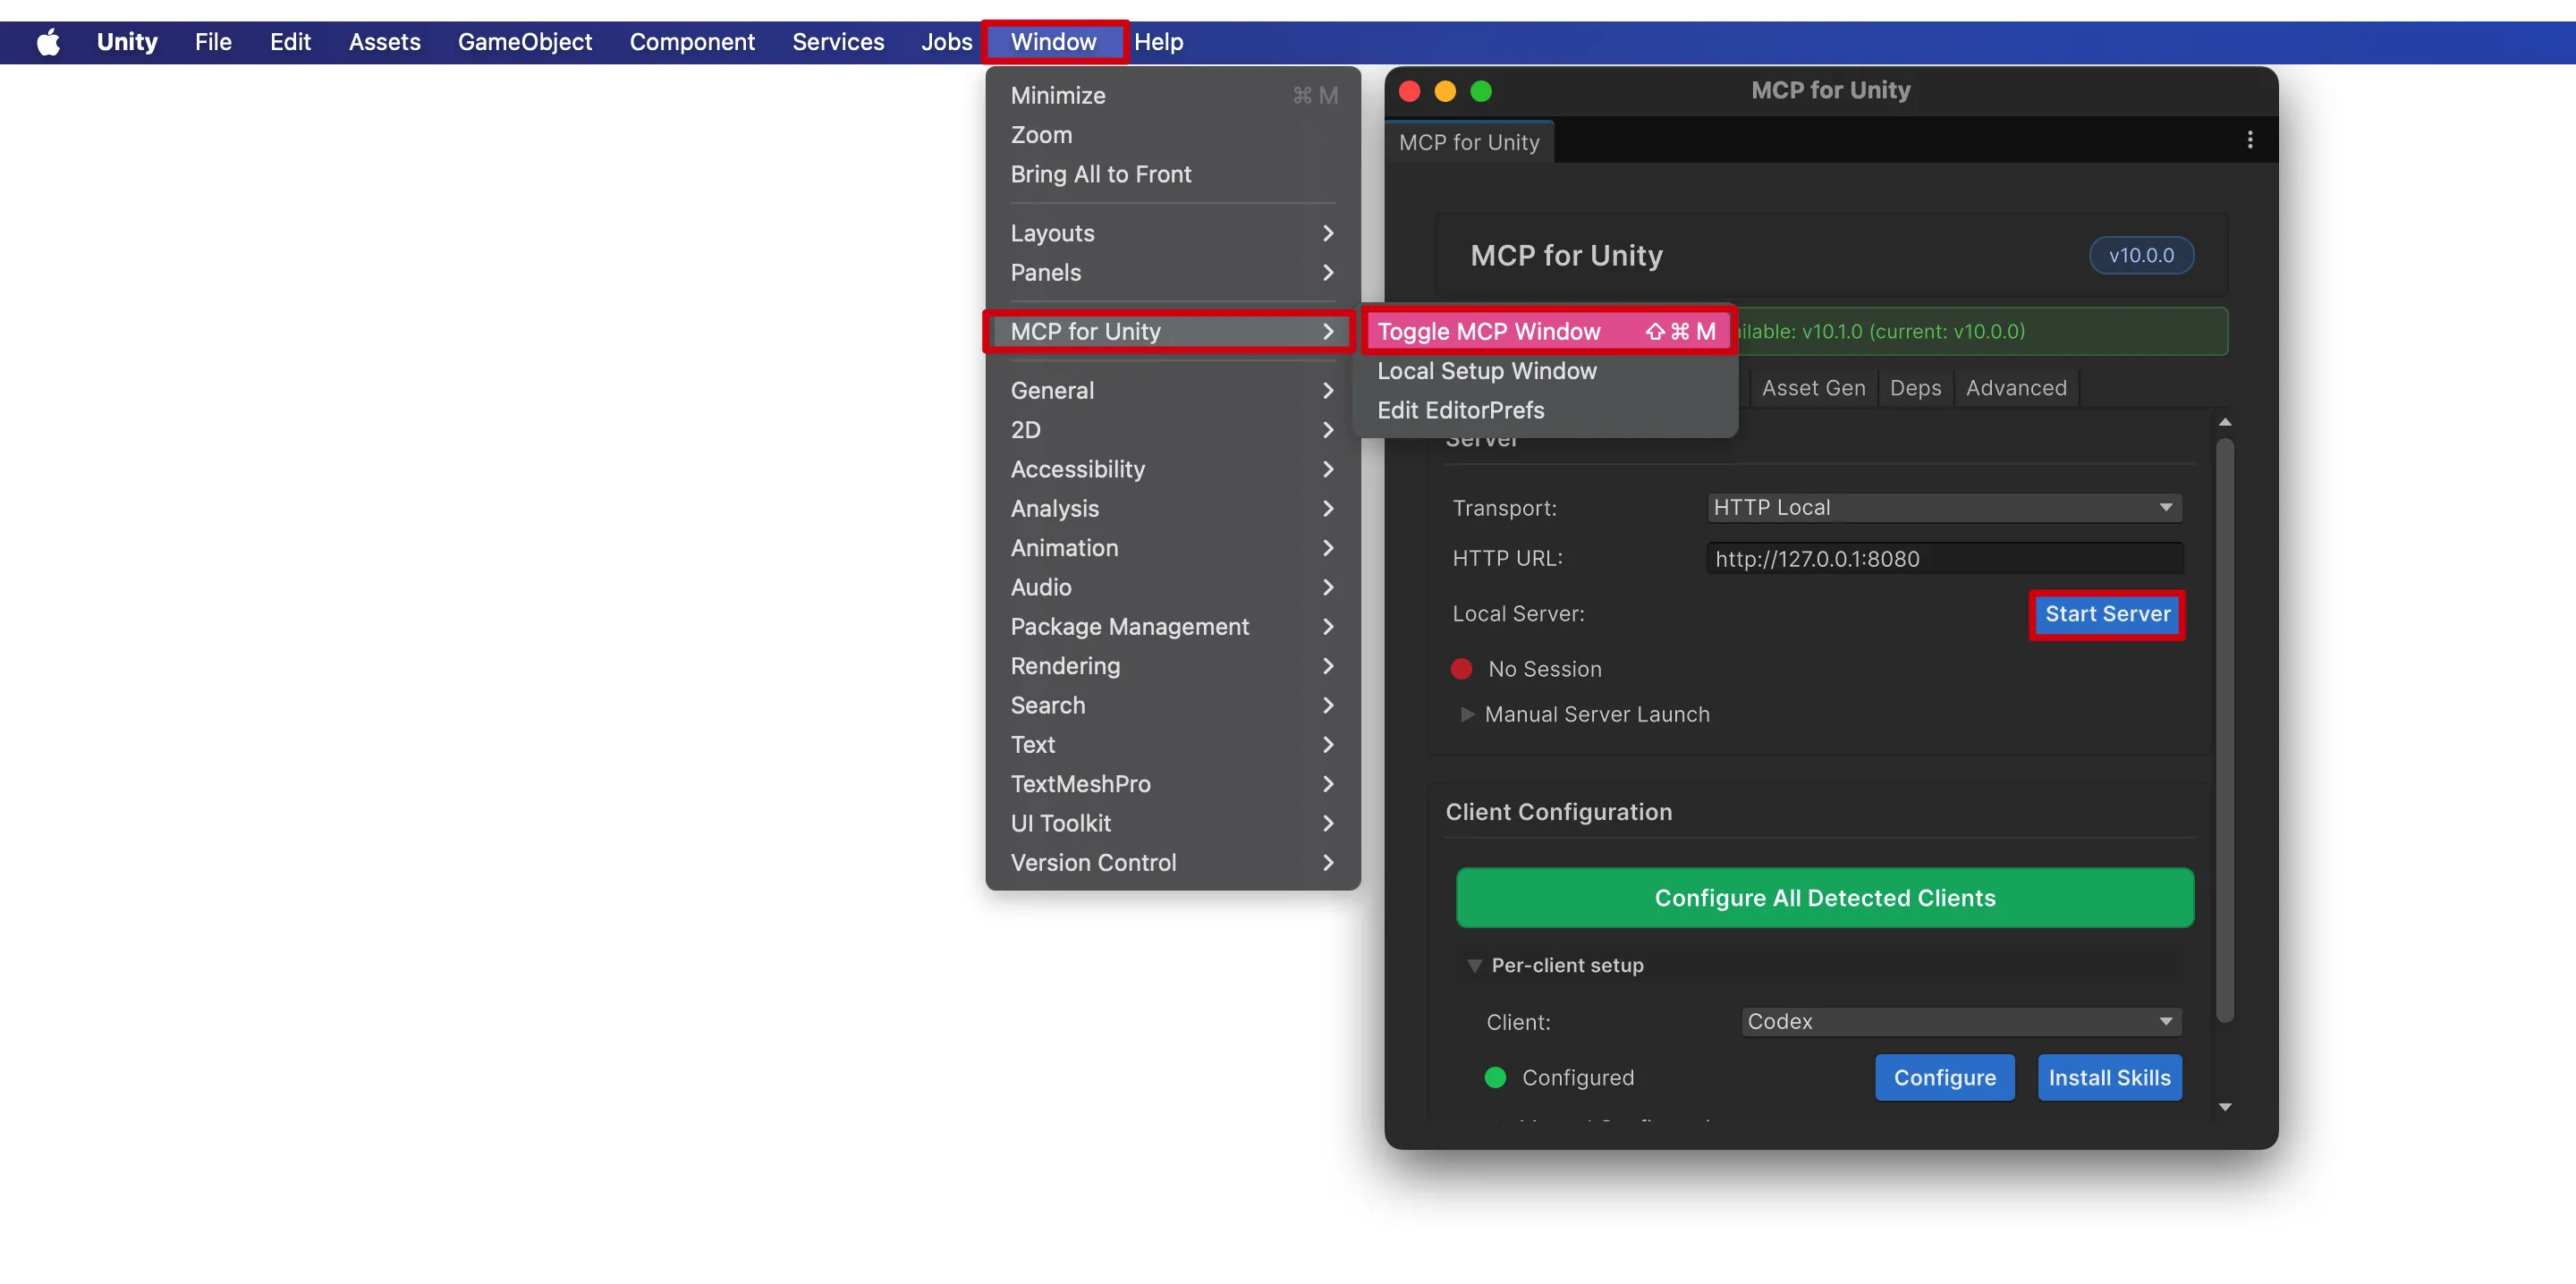The image size is (2576, 1284).
Task: Click the Local Server: label
Action: pyautogui.click(x=1518, y=614)
